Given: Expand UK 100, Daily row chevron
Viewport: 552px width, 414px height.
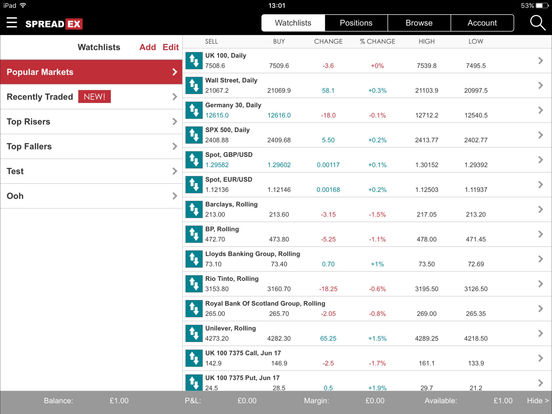Looking at the screenshot, I should [x=540, y=61].
